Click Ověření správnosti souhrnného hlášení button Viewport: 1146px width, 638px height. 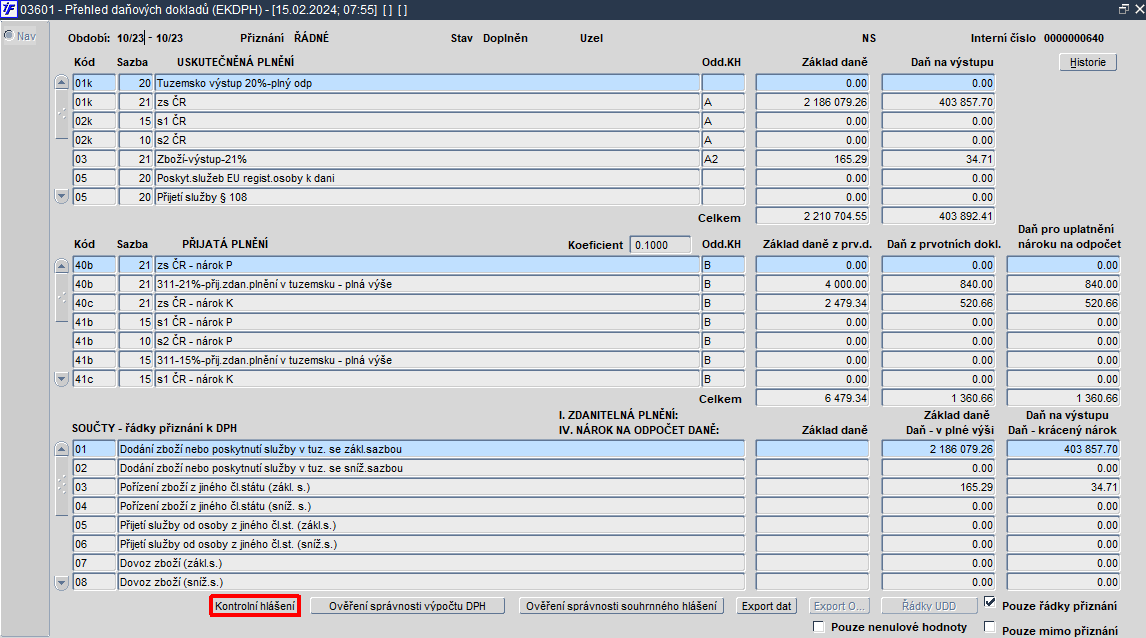pyautogui.click(x=621, y=606)
